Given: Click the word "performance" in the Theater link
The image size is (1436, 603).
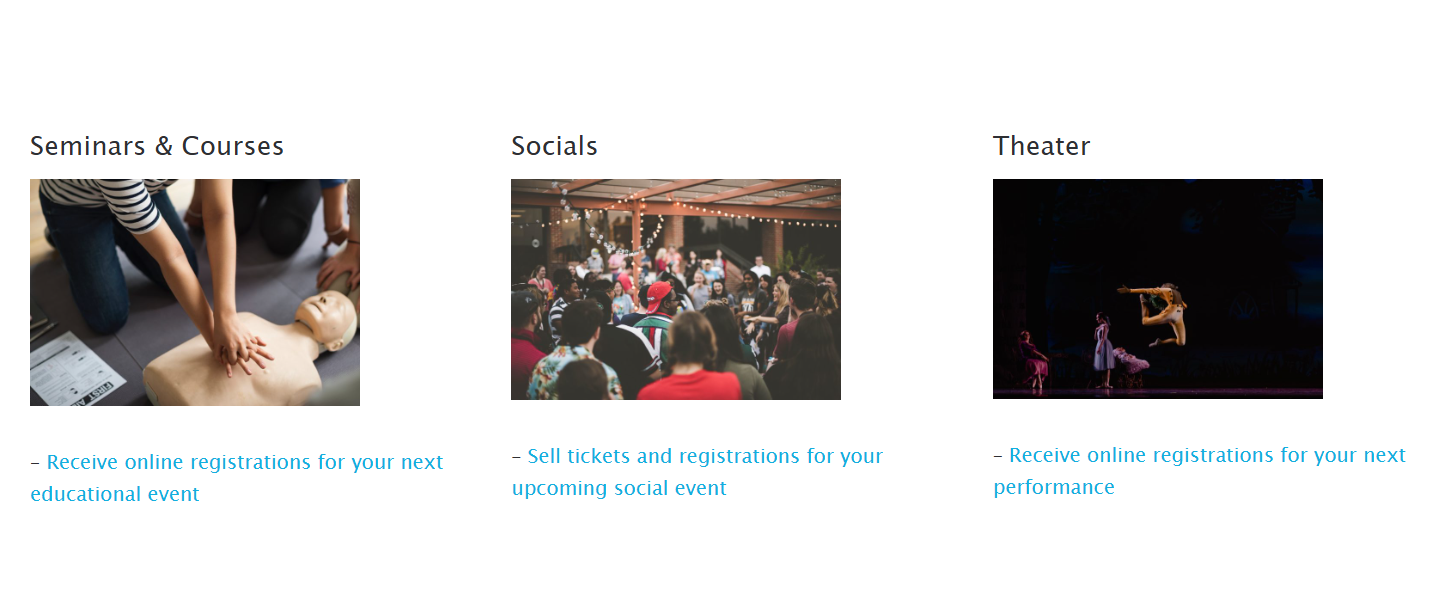Looking at the screenshot, I should point(1054,488).
